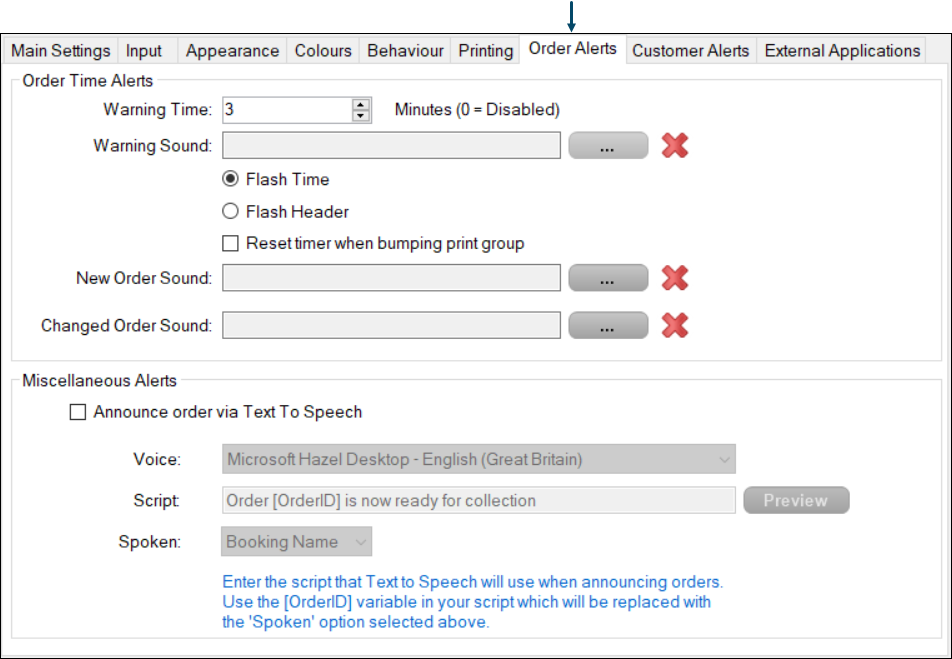Click the Warning Time value field

coord(286,110)
